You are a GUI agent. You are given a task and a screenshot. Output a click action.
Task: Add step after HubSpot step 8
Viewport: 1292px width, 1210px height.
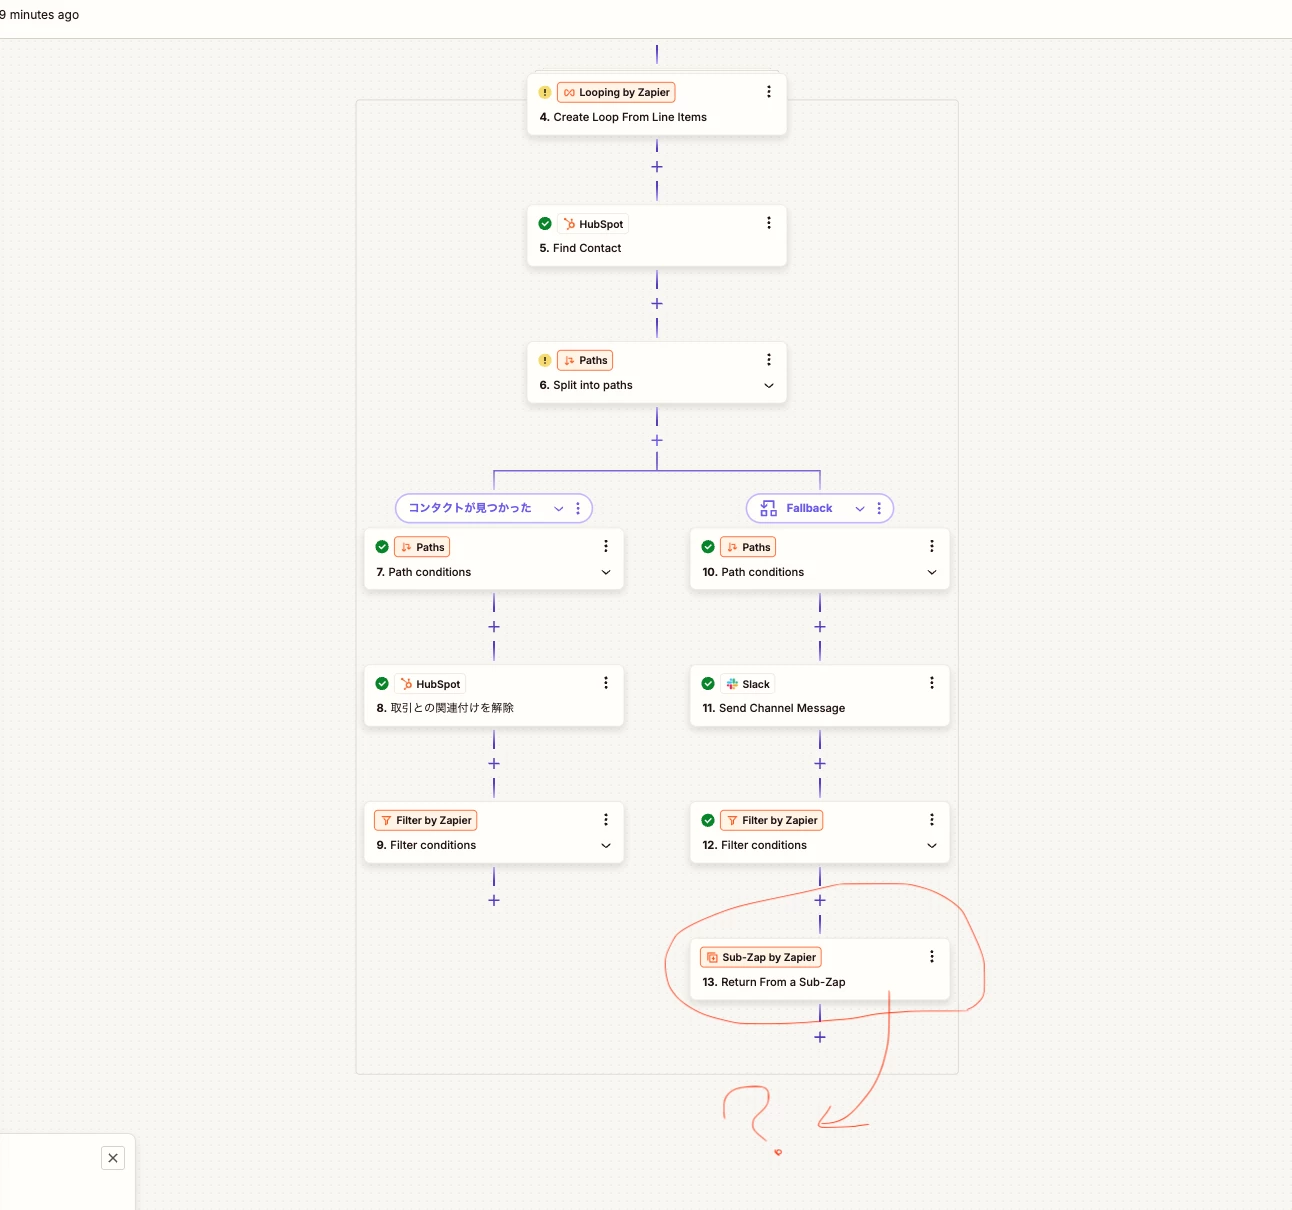point(494,764)
